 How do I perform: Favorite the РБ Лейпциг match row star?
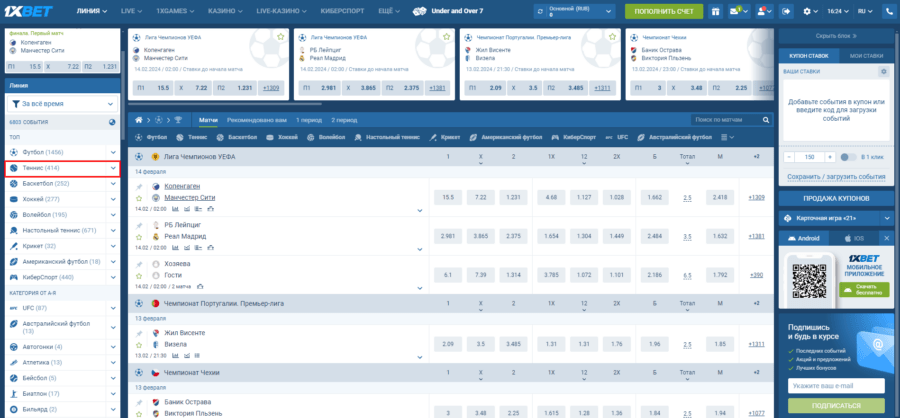point(139,238)
